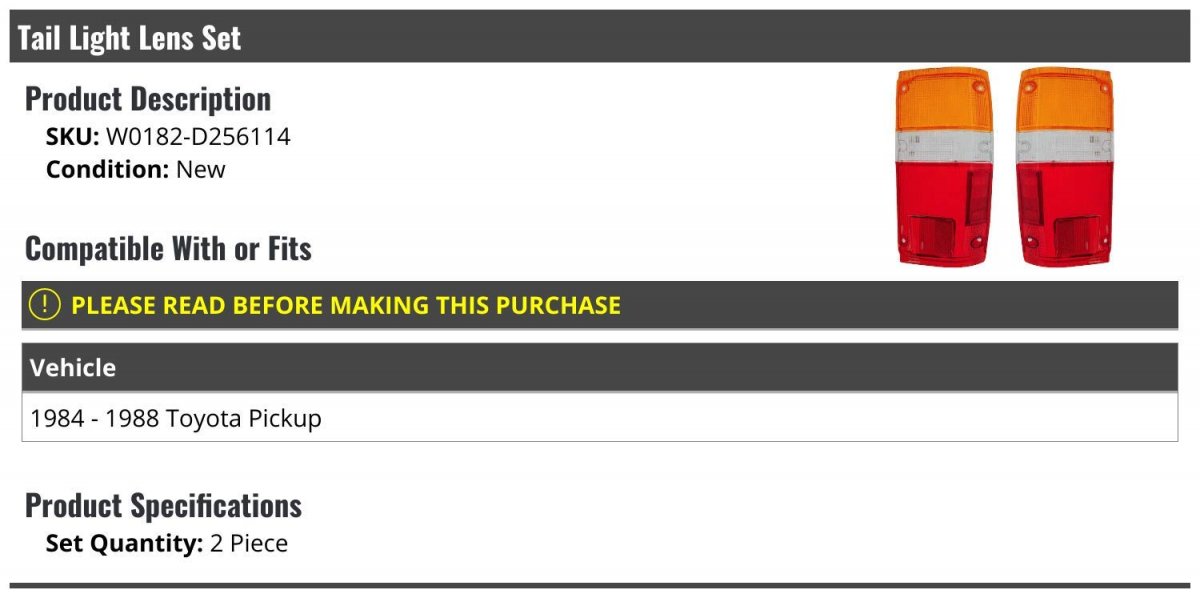Click the amber section of left lens
The height and width of the screenshot is (598, 1200).
coord(943,98)
